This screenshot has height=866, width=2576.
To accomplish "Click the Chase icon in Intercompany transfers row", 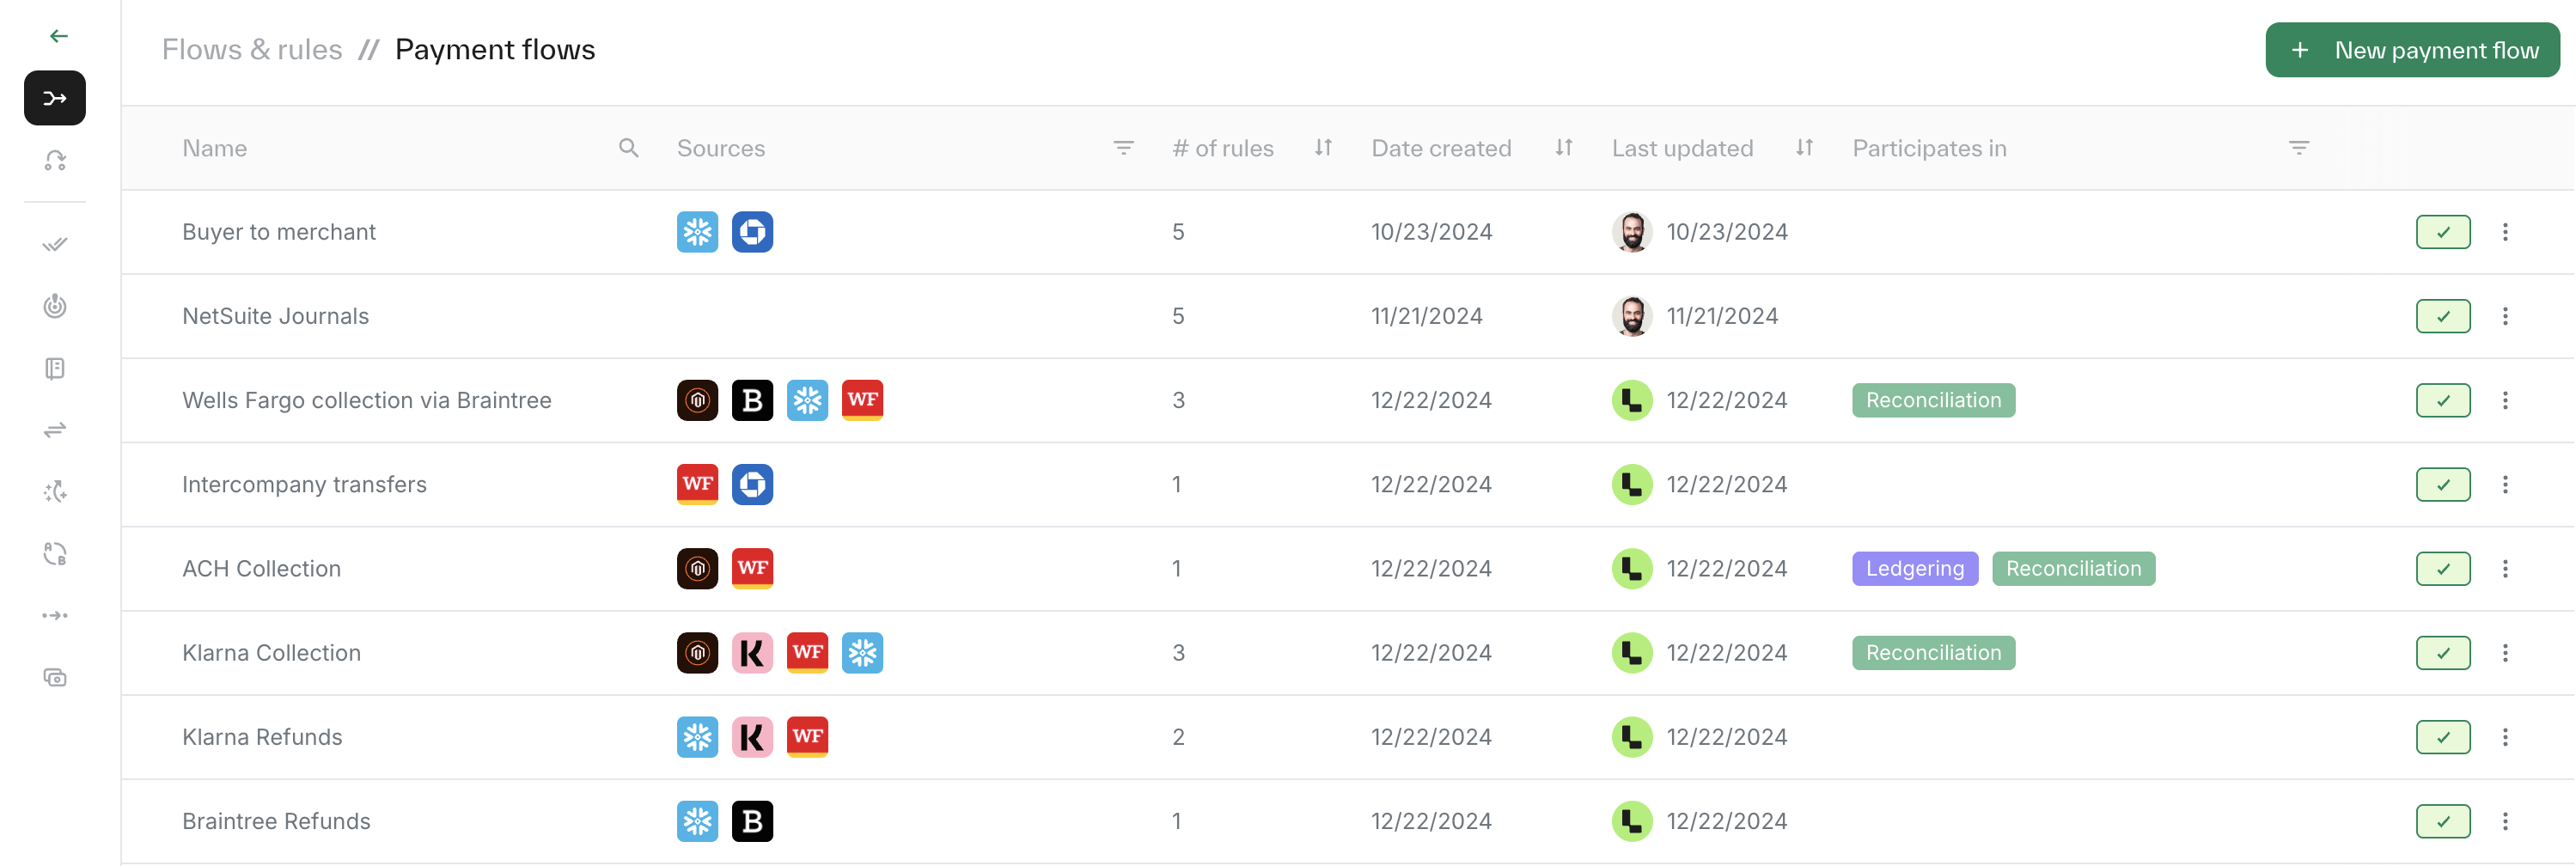I will click(752, 484).
